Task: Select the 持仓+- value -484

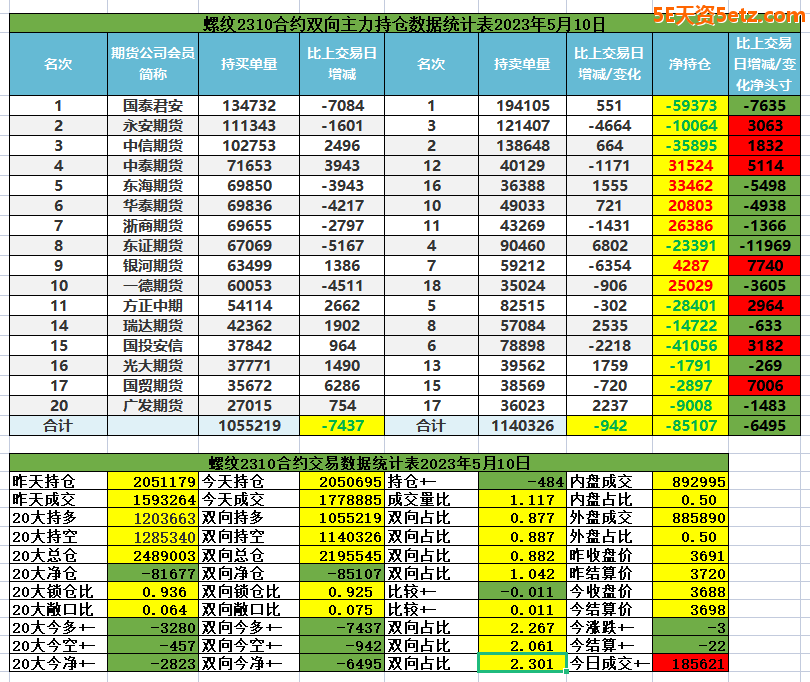Action: coord(523,482)
